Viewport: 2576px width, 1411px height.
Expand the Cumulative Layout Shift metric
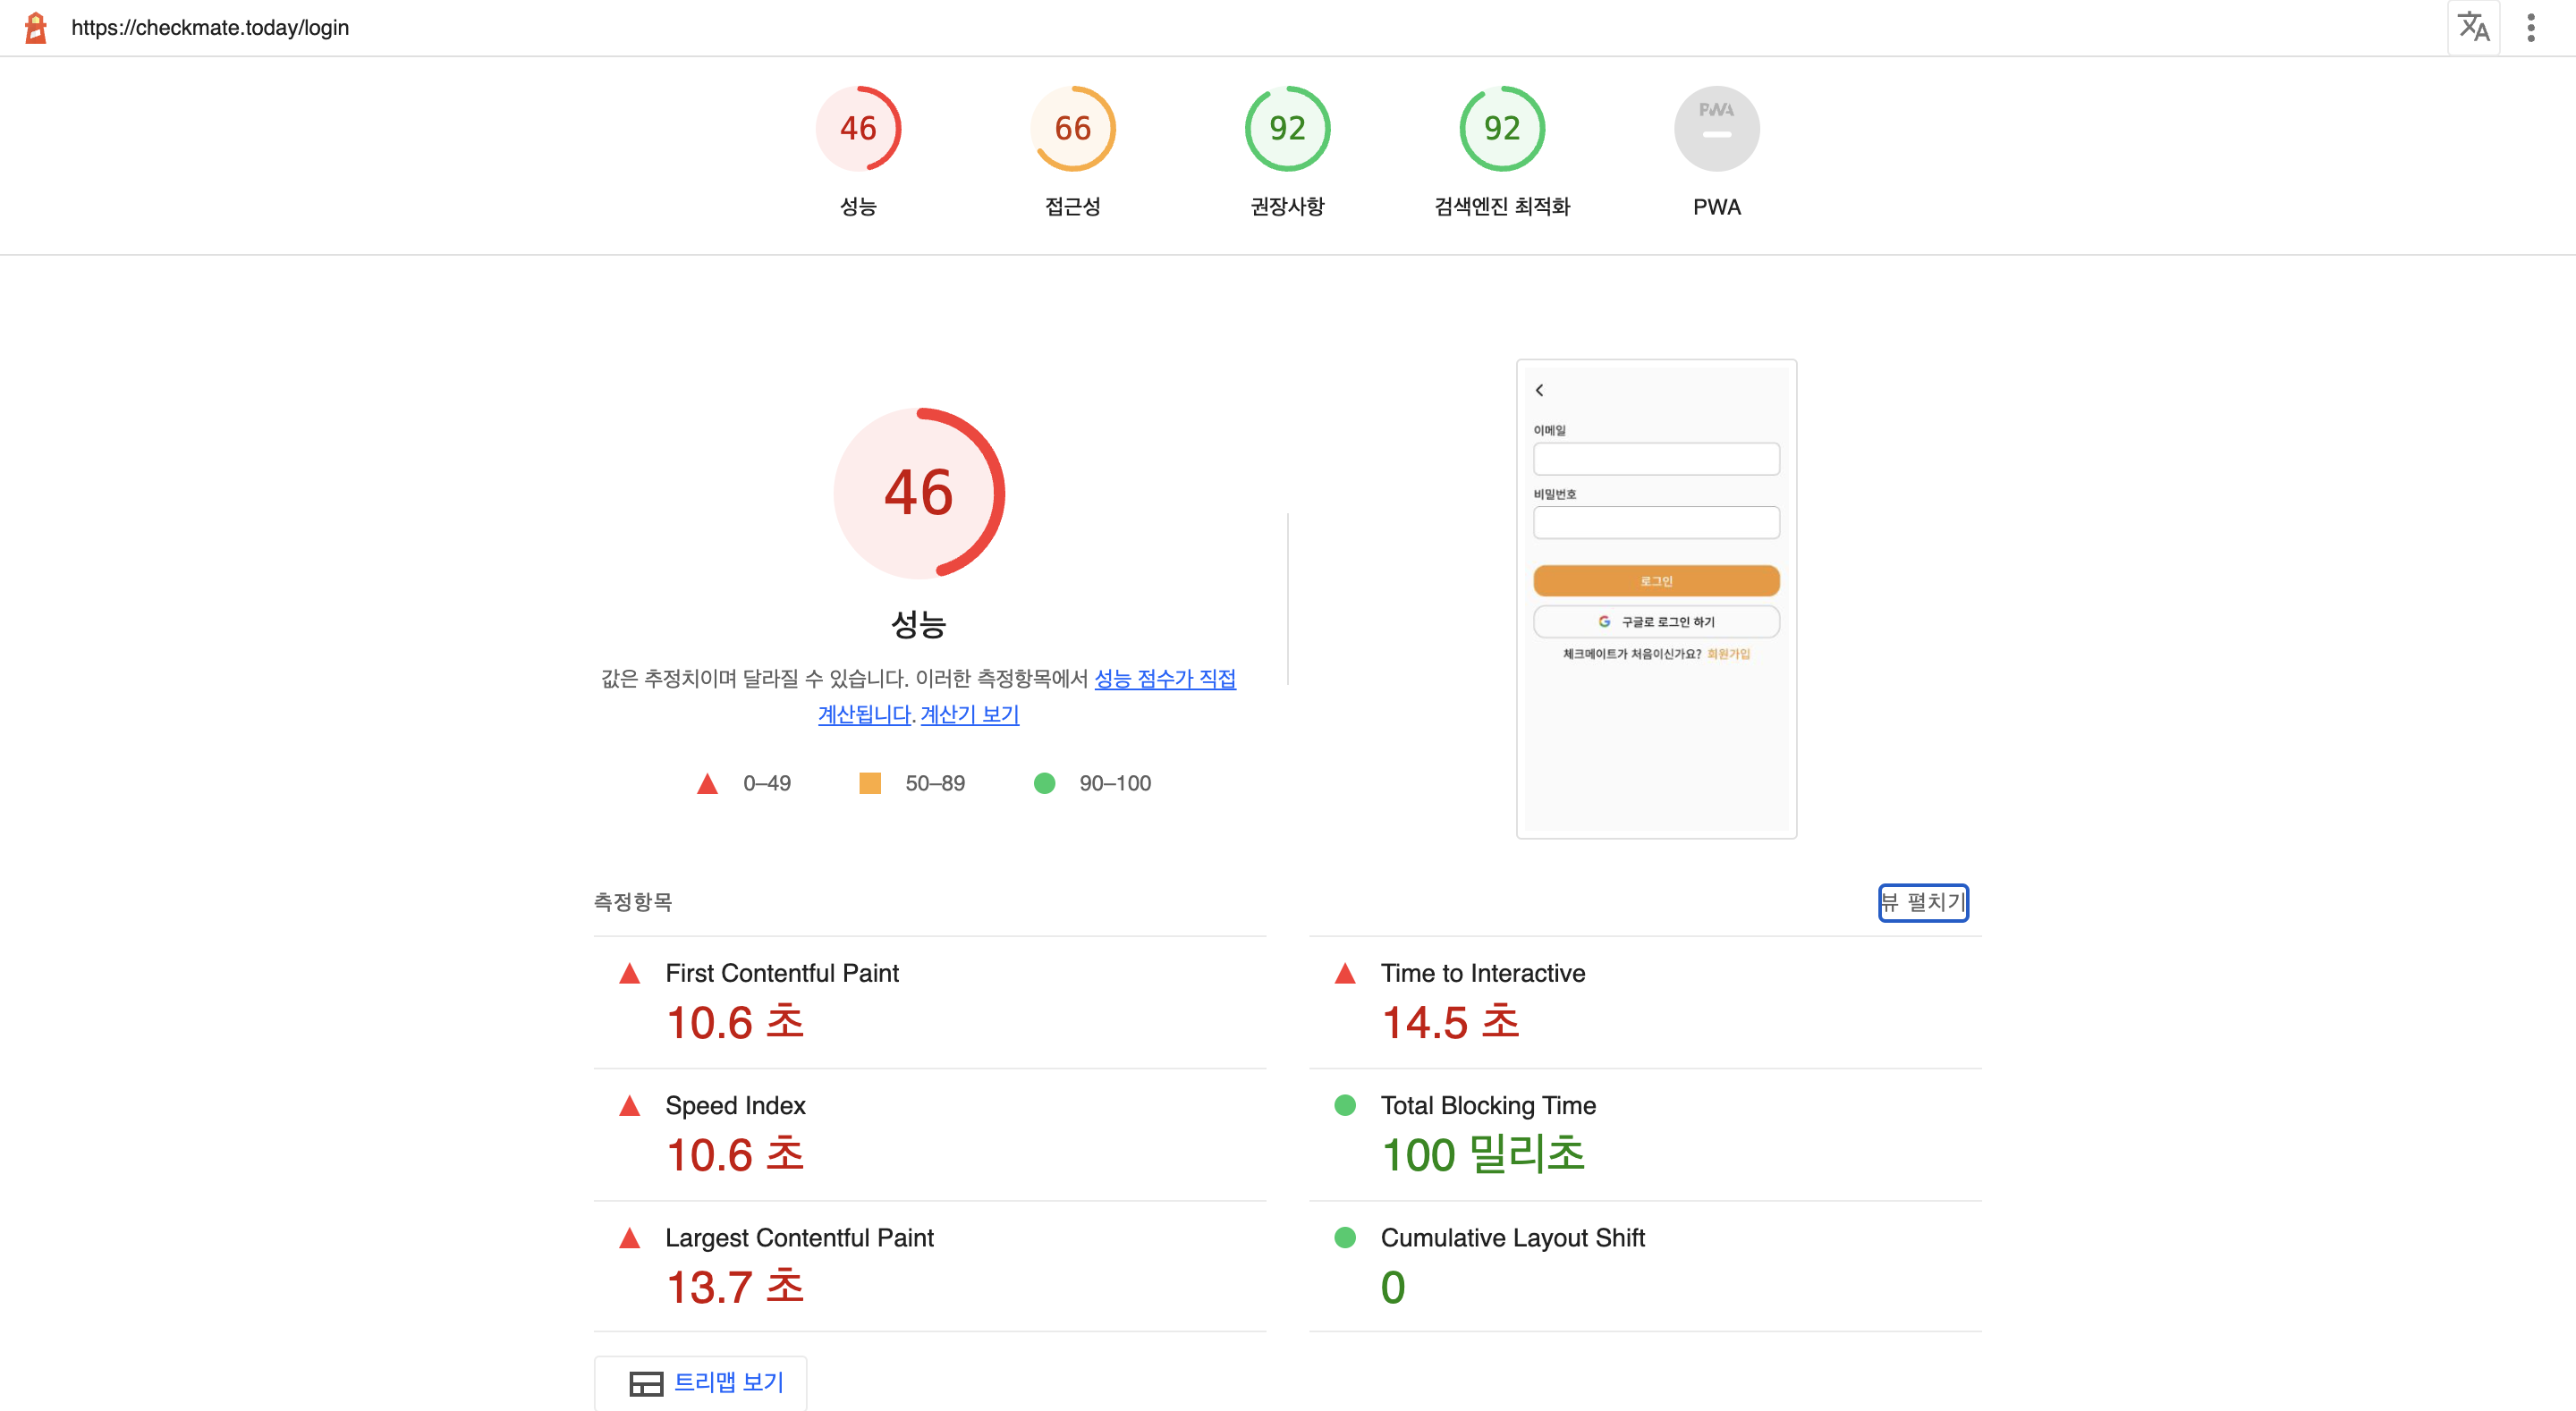[x=1511, y=1237]
